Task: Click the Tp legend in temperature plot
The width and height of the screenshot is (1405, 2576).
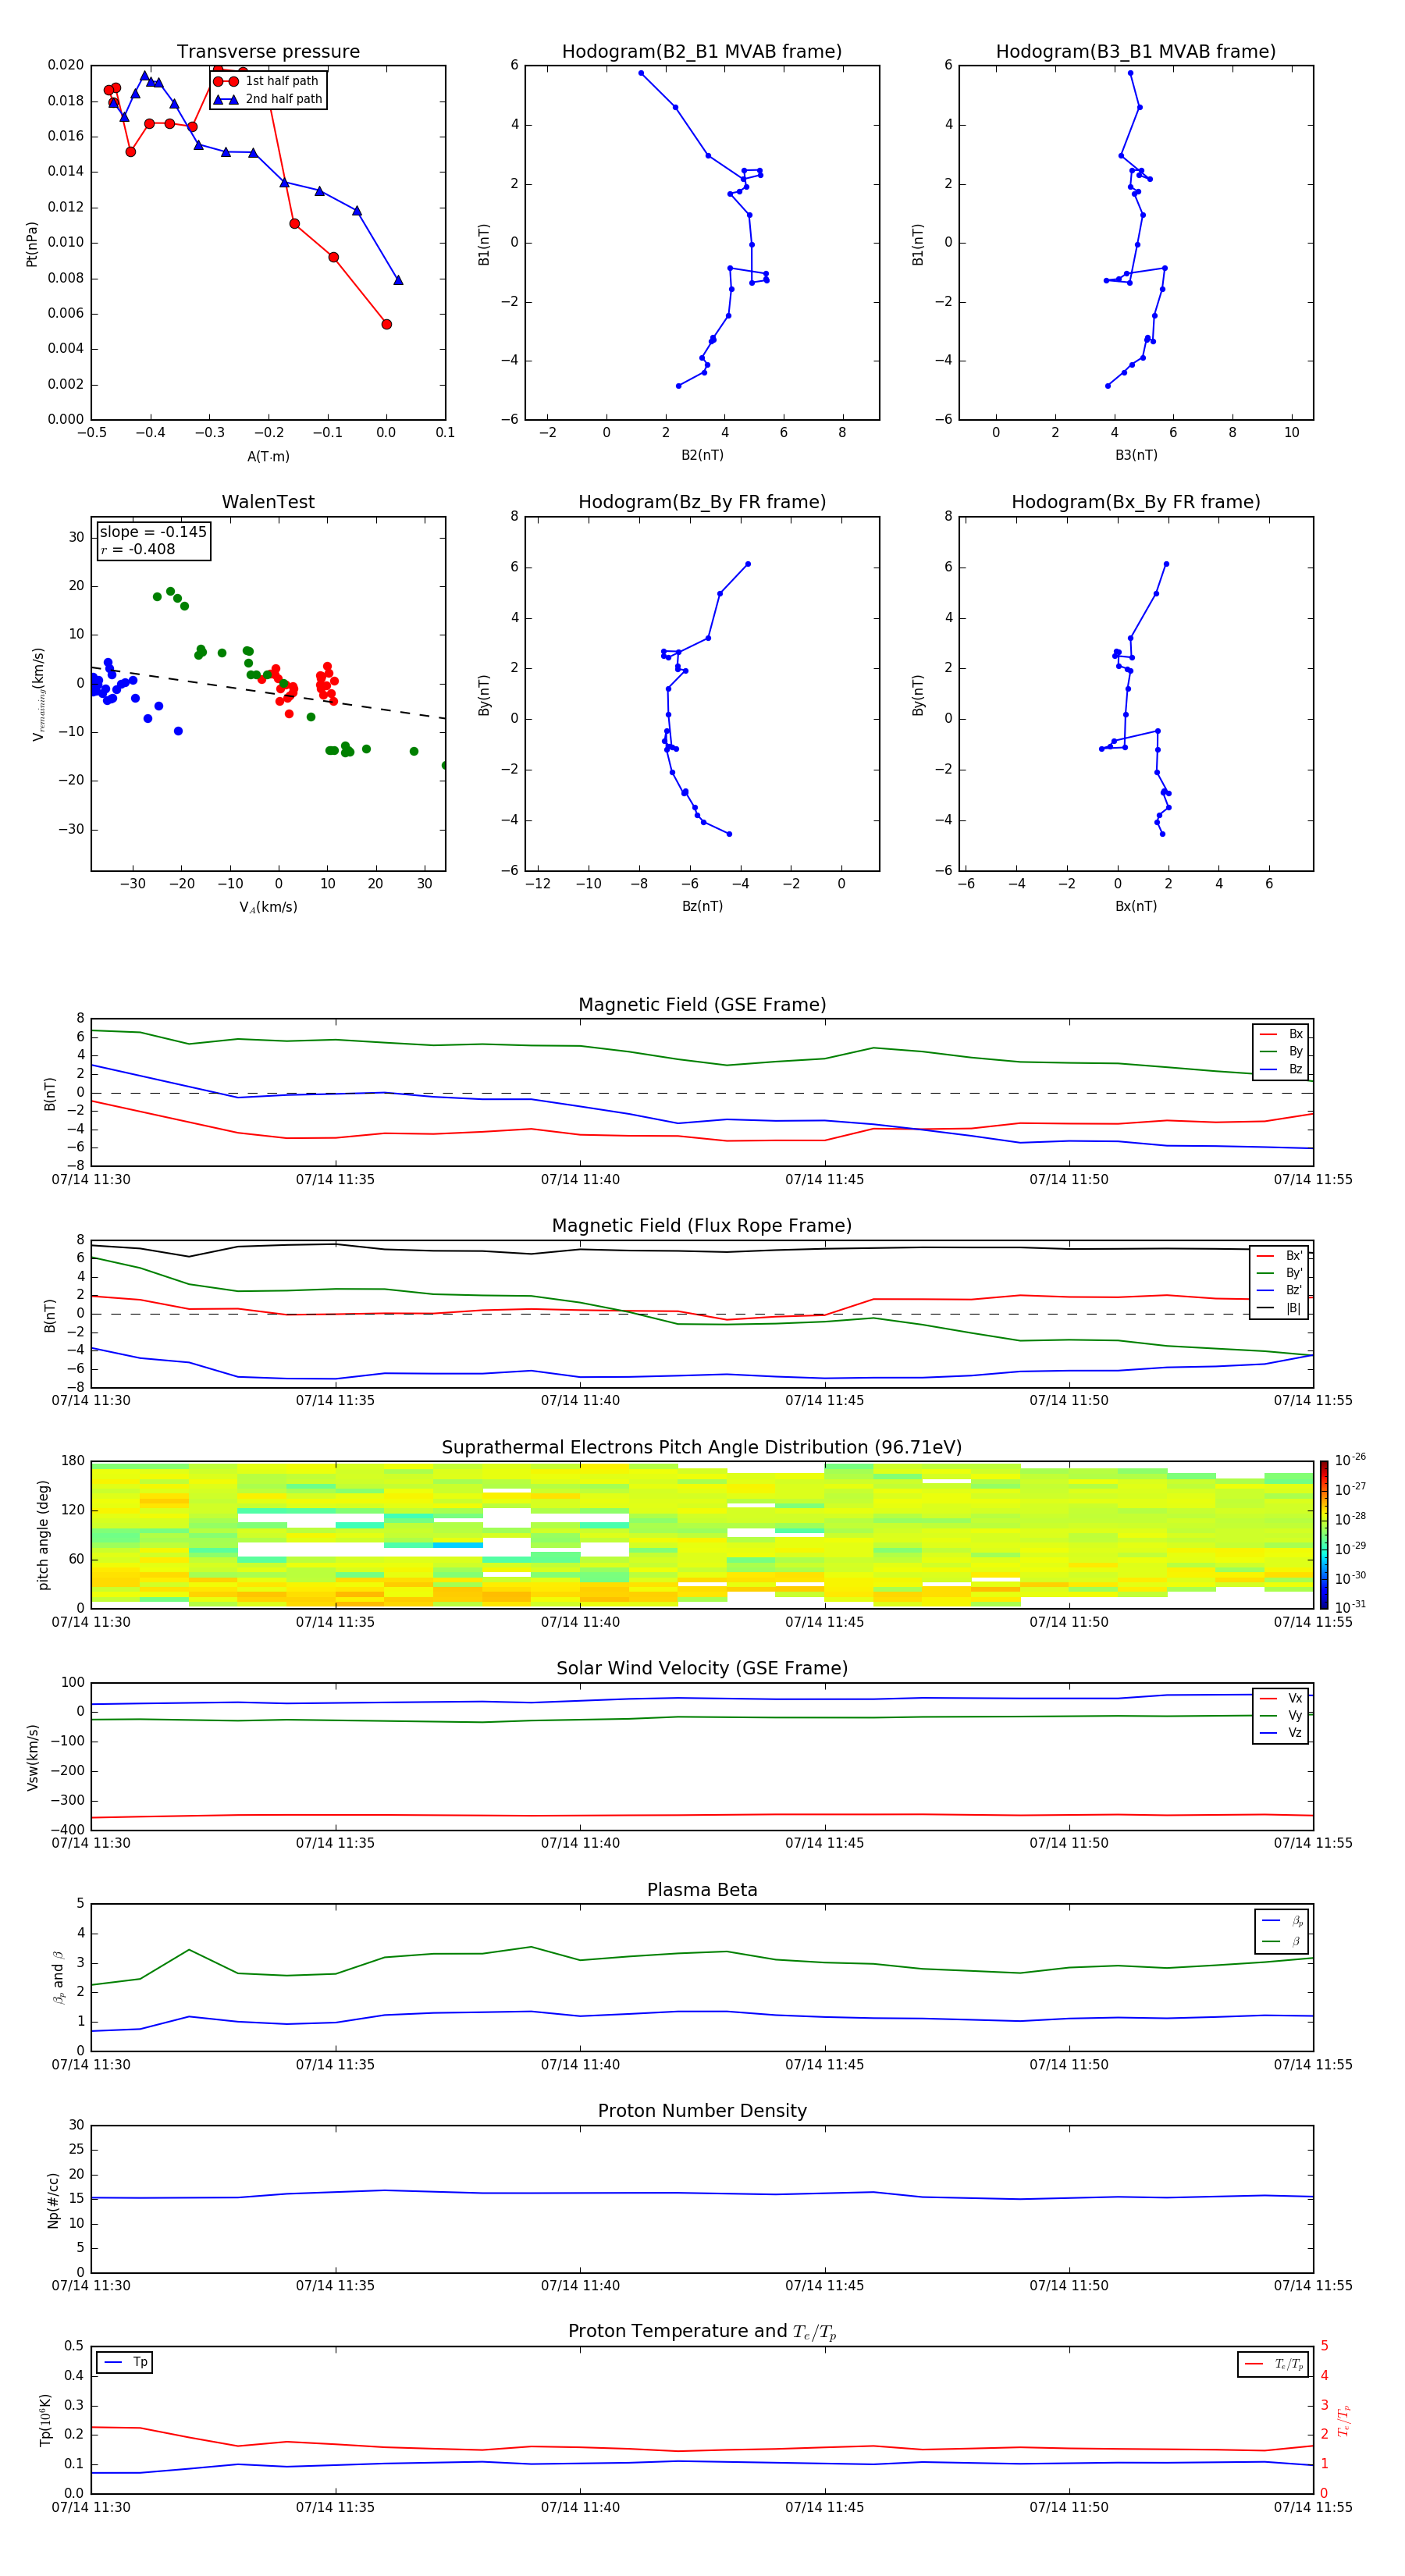Action: coord(124,2362)
